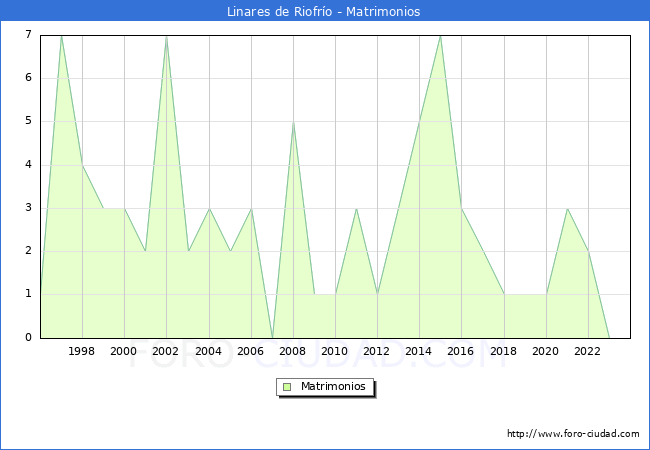Viewport: 650px width, 450px height.
Task: Click y-axis label 2
Action: 28,251
